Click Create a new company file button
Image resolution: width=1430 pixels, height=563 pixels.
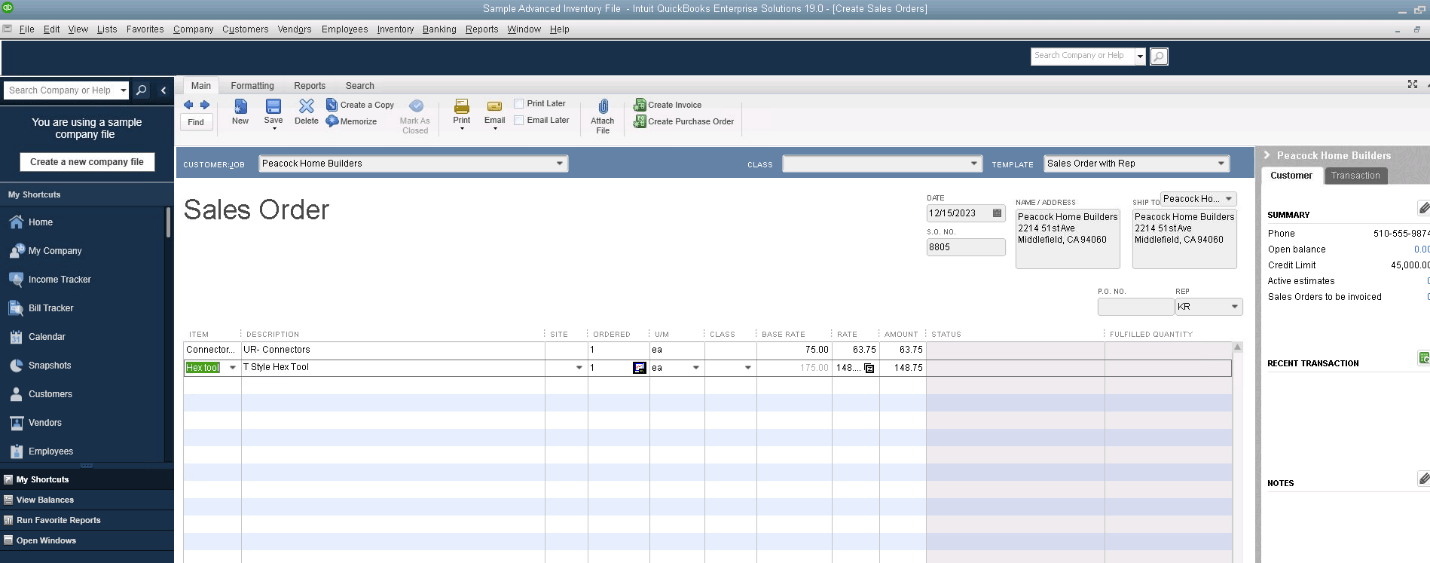tap(87, 162)
